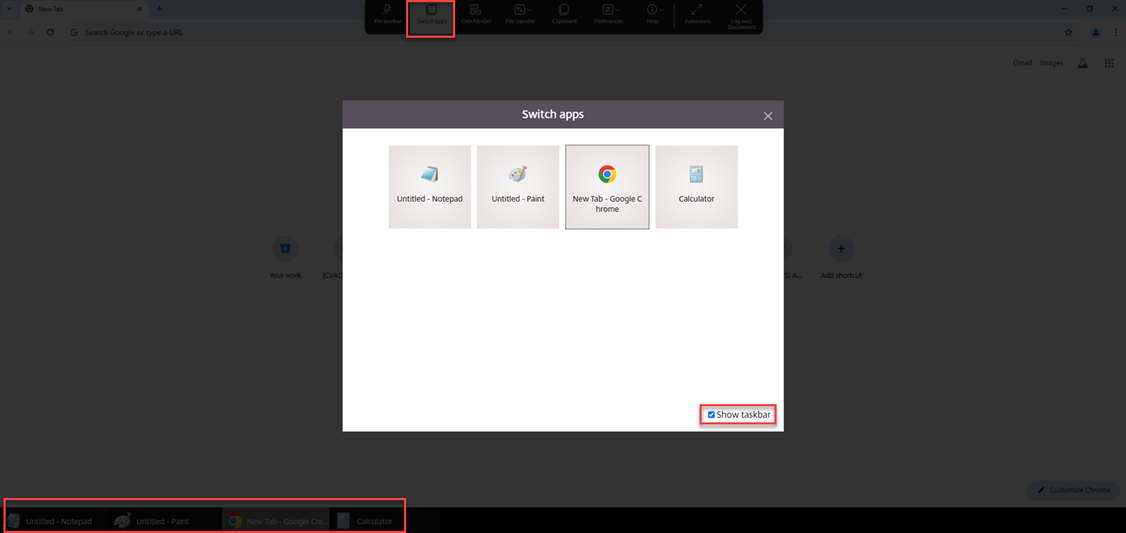Open Untitled - Notepad from the bottom taskbar
This screenshot has width=1126, height=533.
click(57, 521)
